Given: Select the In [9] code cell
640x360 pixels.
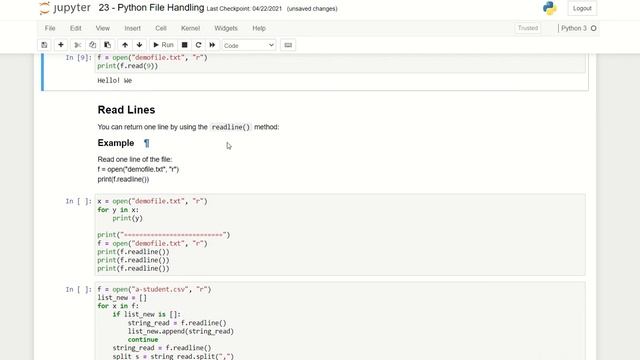Looking at the screenshot, I should (x=340, y=62).
